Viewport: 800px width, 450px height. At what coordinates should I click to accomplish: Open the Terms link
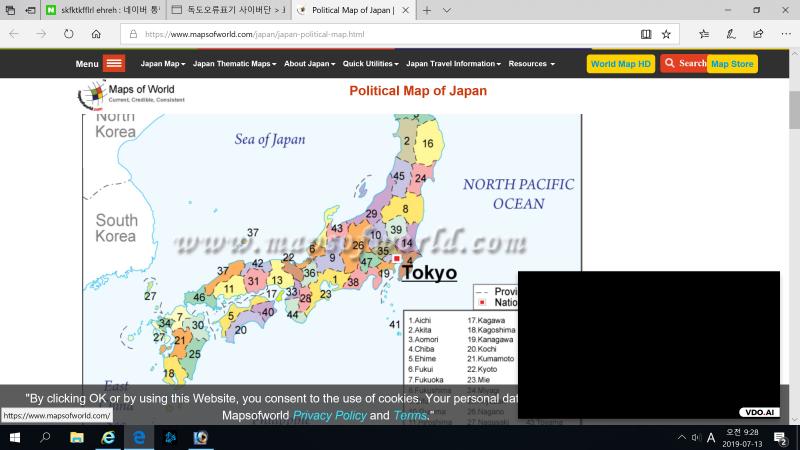(x=410, y=415)
